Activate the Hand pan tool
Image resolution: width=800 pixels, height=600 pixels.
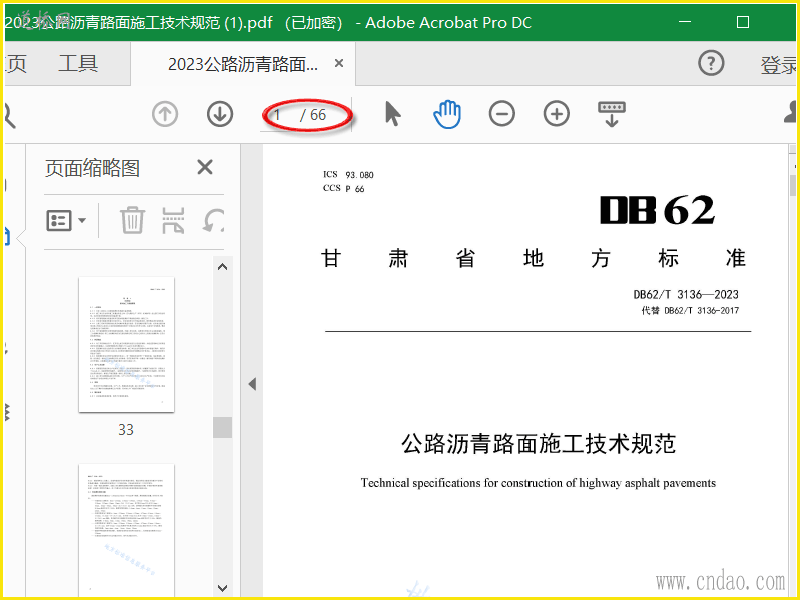pyautogui.click(x=447, y=114)
